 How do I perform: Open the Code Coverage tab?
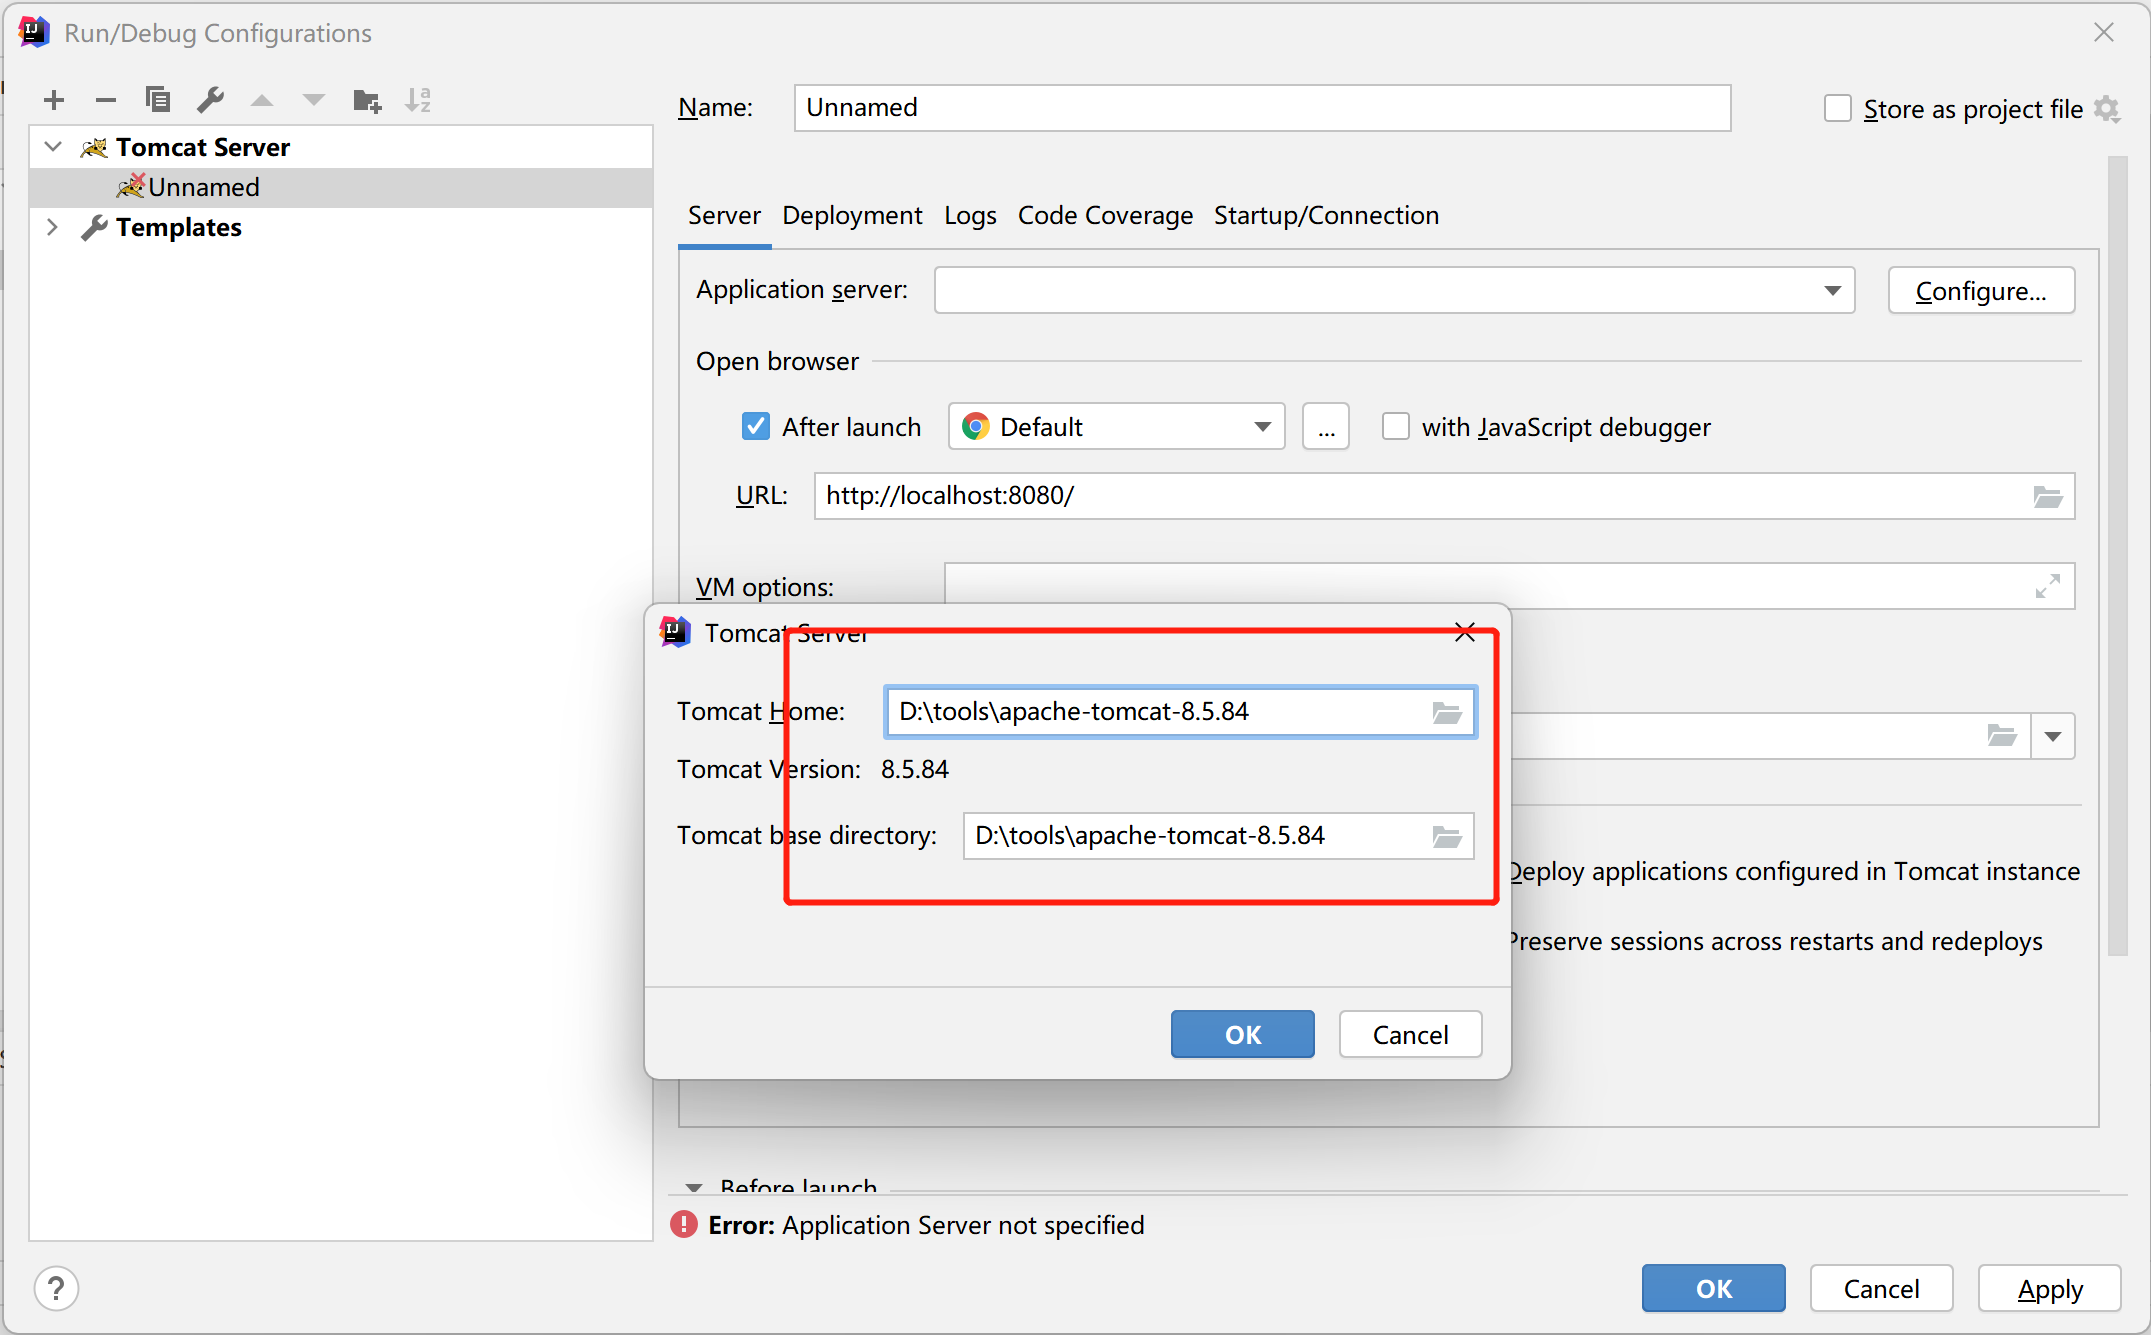click(x=1105, y=216)
